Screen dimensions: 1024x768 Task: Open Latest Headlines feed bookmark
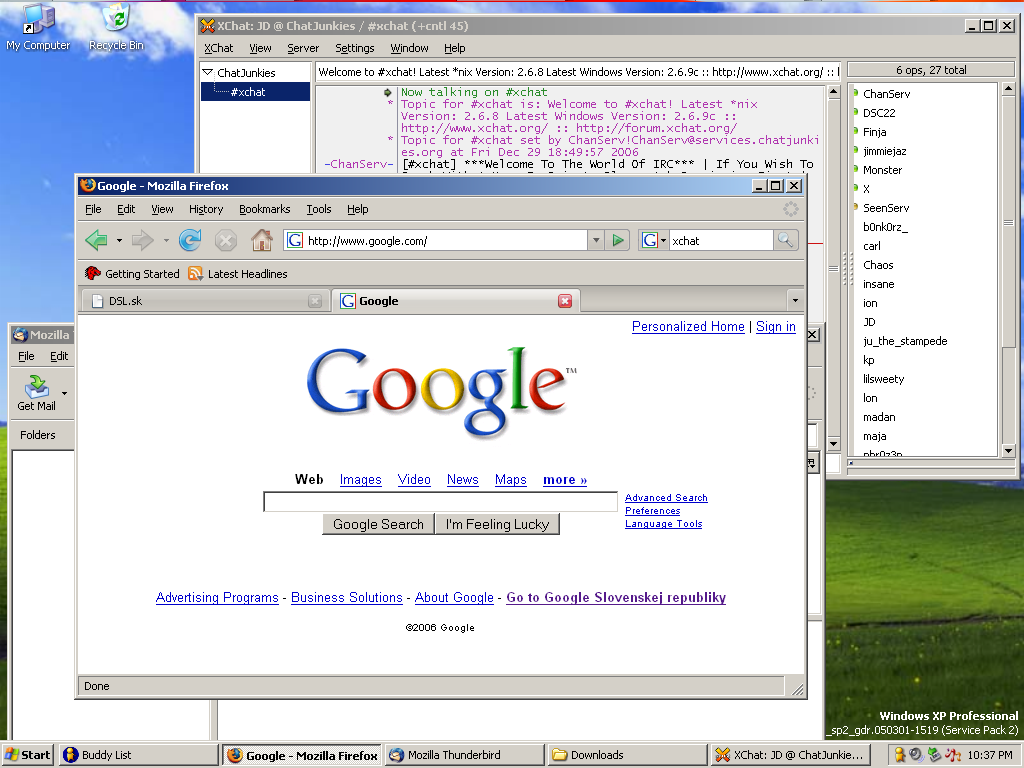(238, 274)
